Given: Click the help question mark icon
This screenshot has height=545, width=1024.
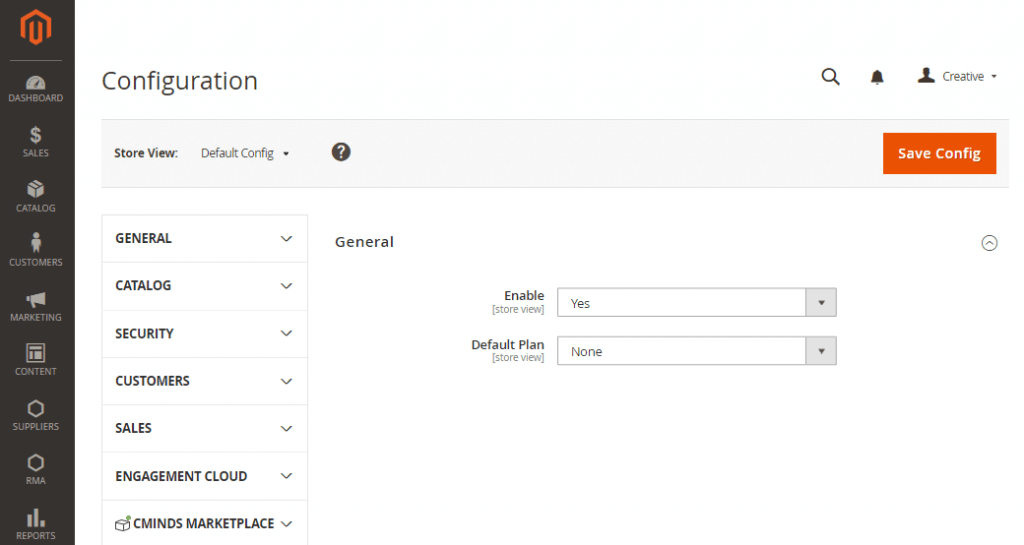Looking at the screenshot, I should pyautogui.click(x=341, y=152).
